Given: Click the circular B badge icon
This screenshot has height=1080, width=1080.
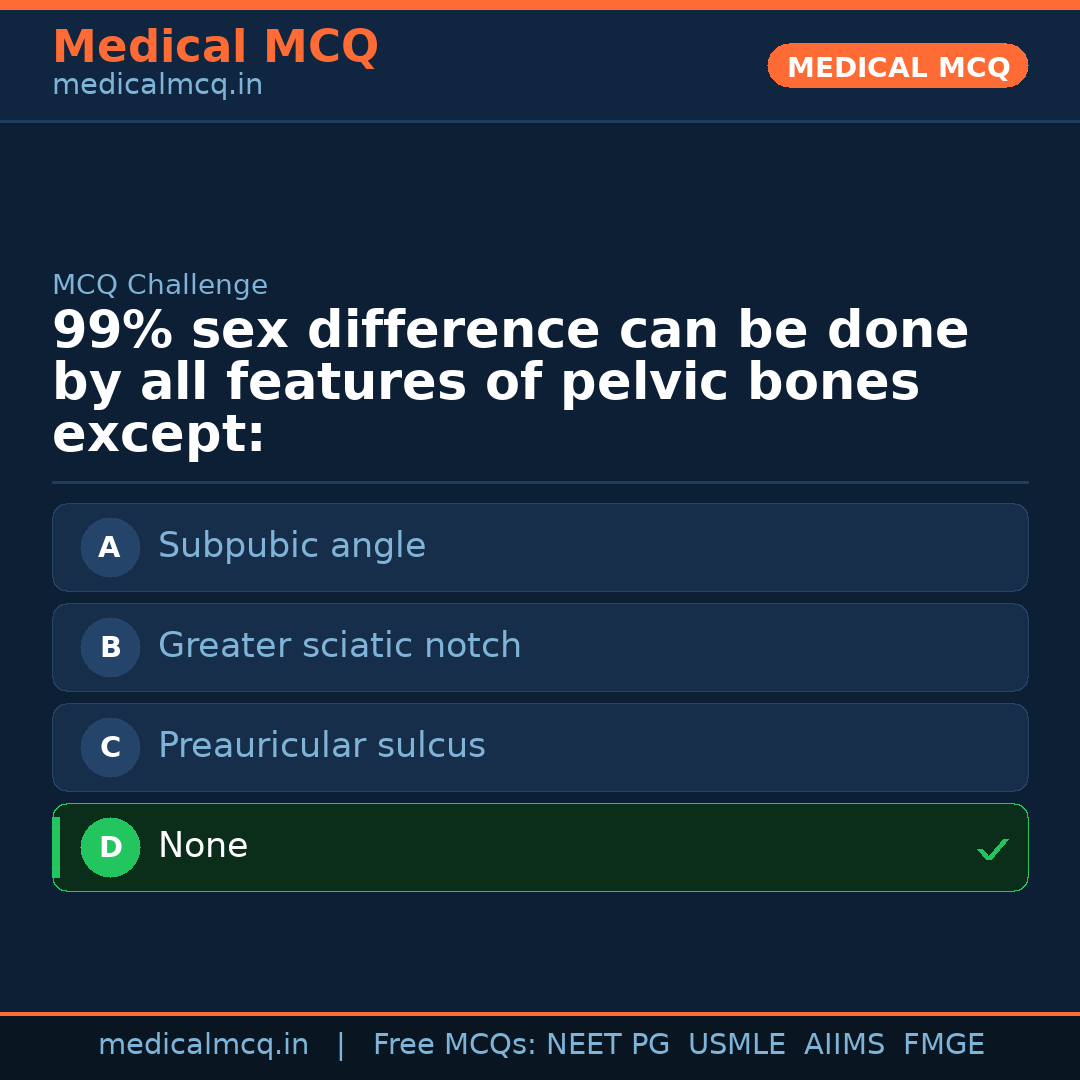Looking at the screenshot, I should 110,647.
